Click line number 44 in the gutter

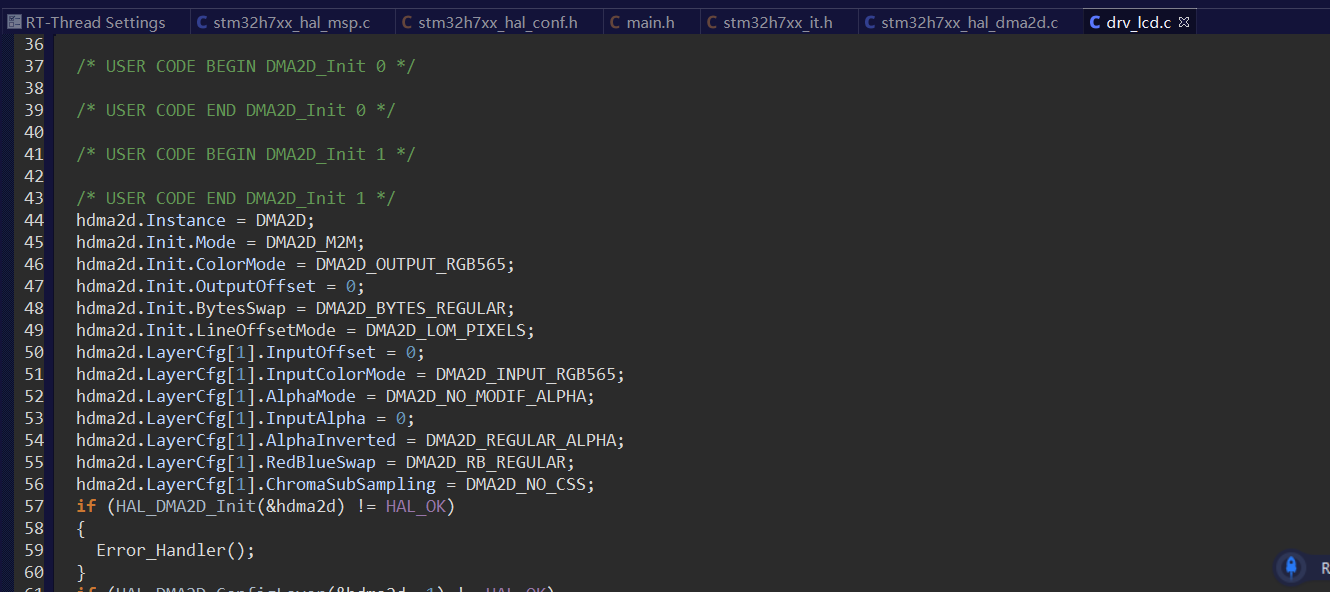(x=33, y=220)
